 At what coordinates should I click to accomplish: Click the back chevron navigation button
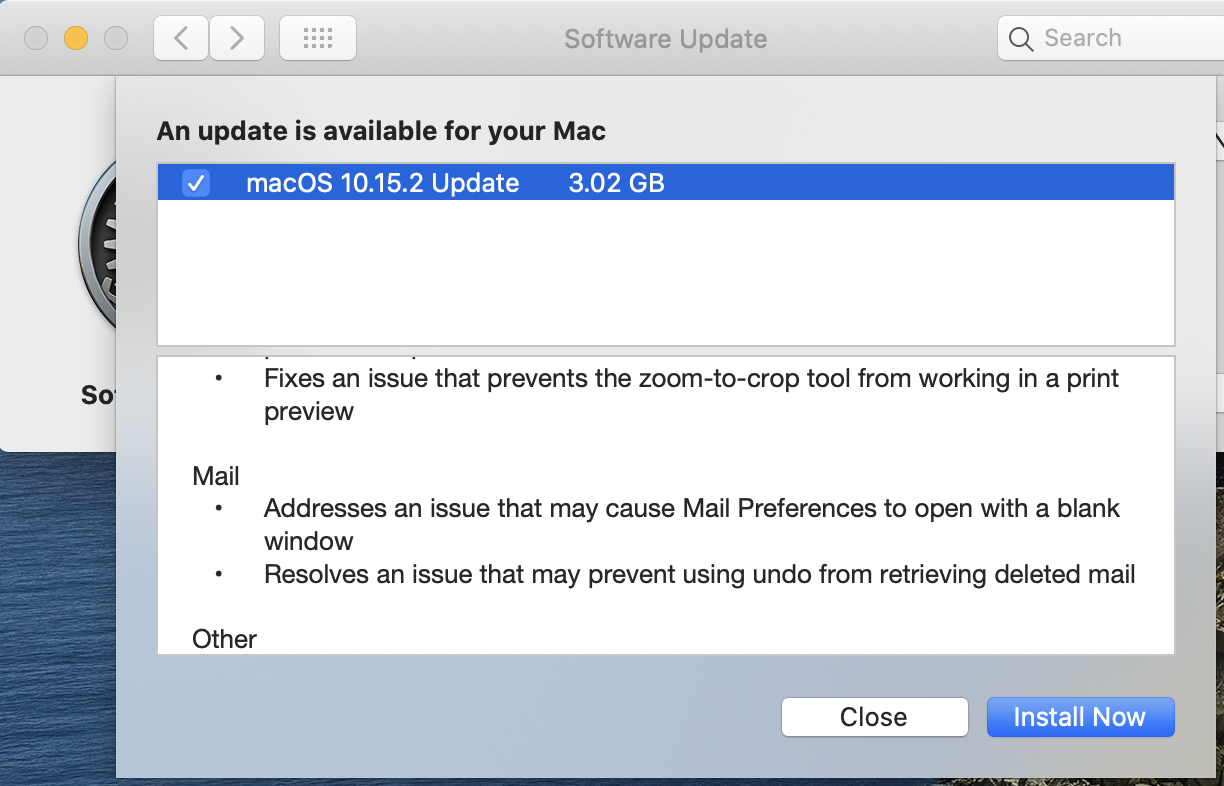(x=181, y=39)
